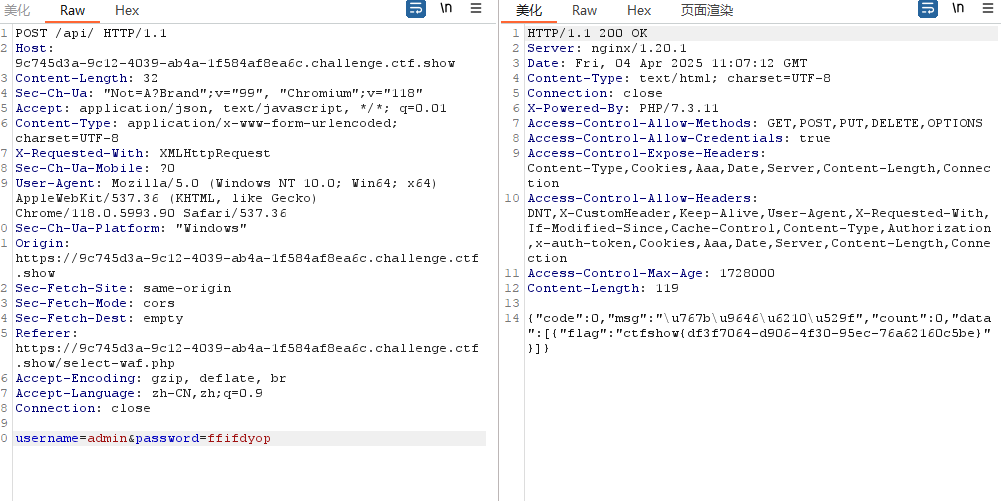Click the ctfshow flag value in response
The width and height of the screenshot is (1001, 501).
click(x=804, y=333)
